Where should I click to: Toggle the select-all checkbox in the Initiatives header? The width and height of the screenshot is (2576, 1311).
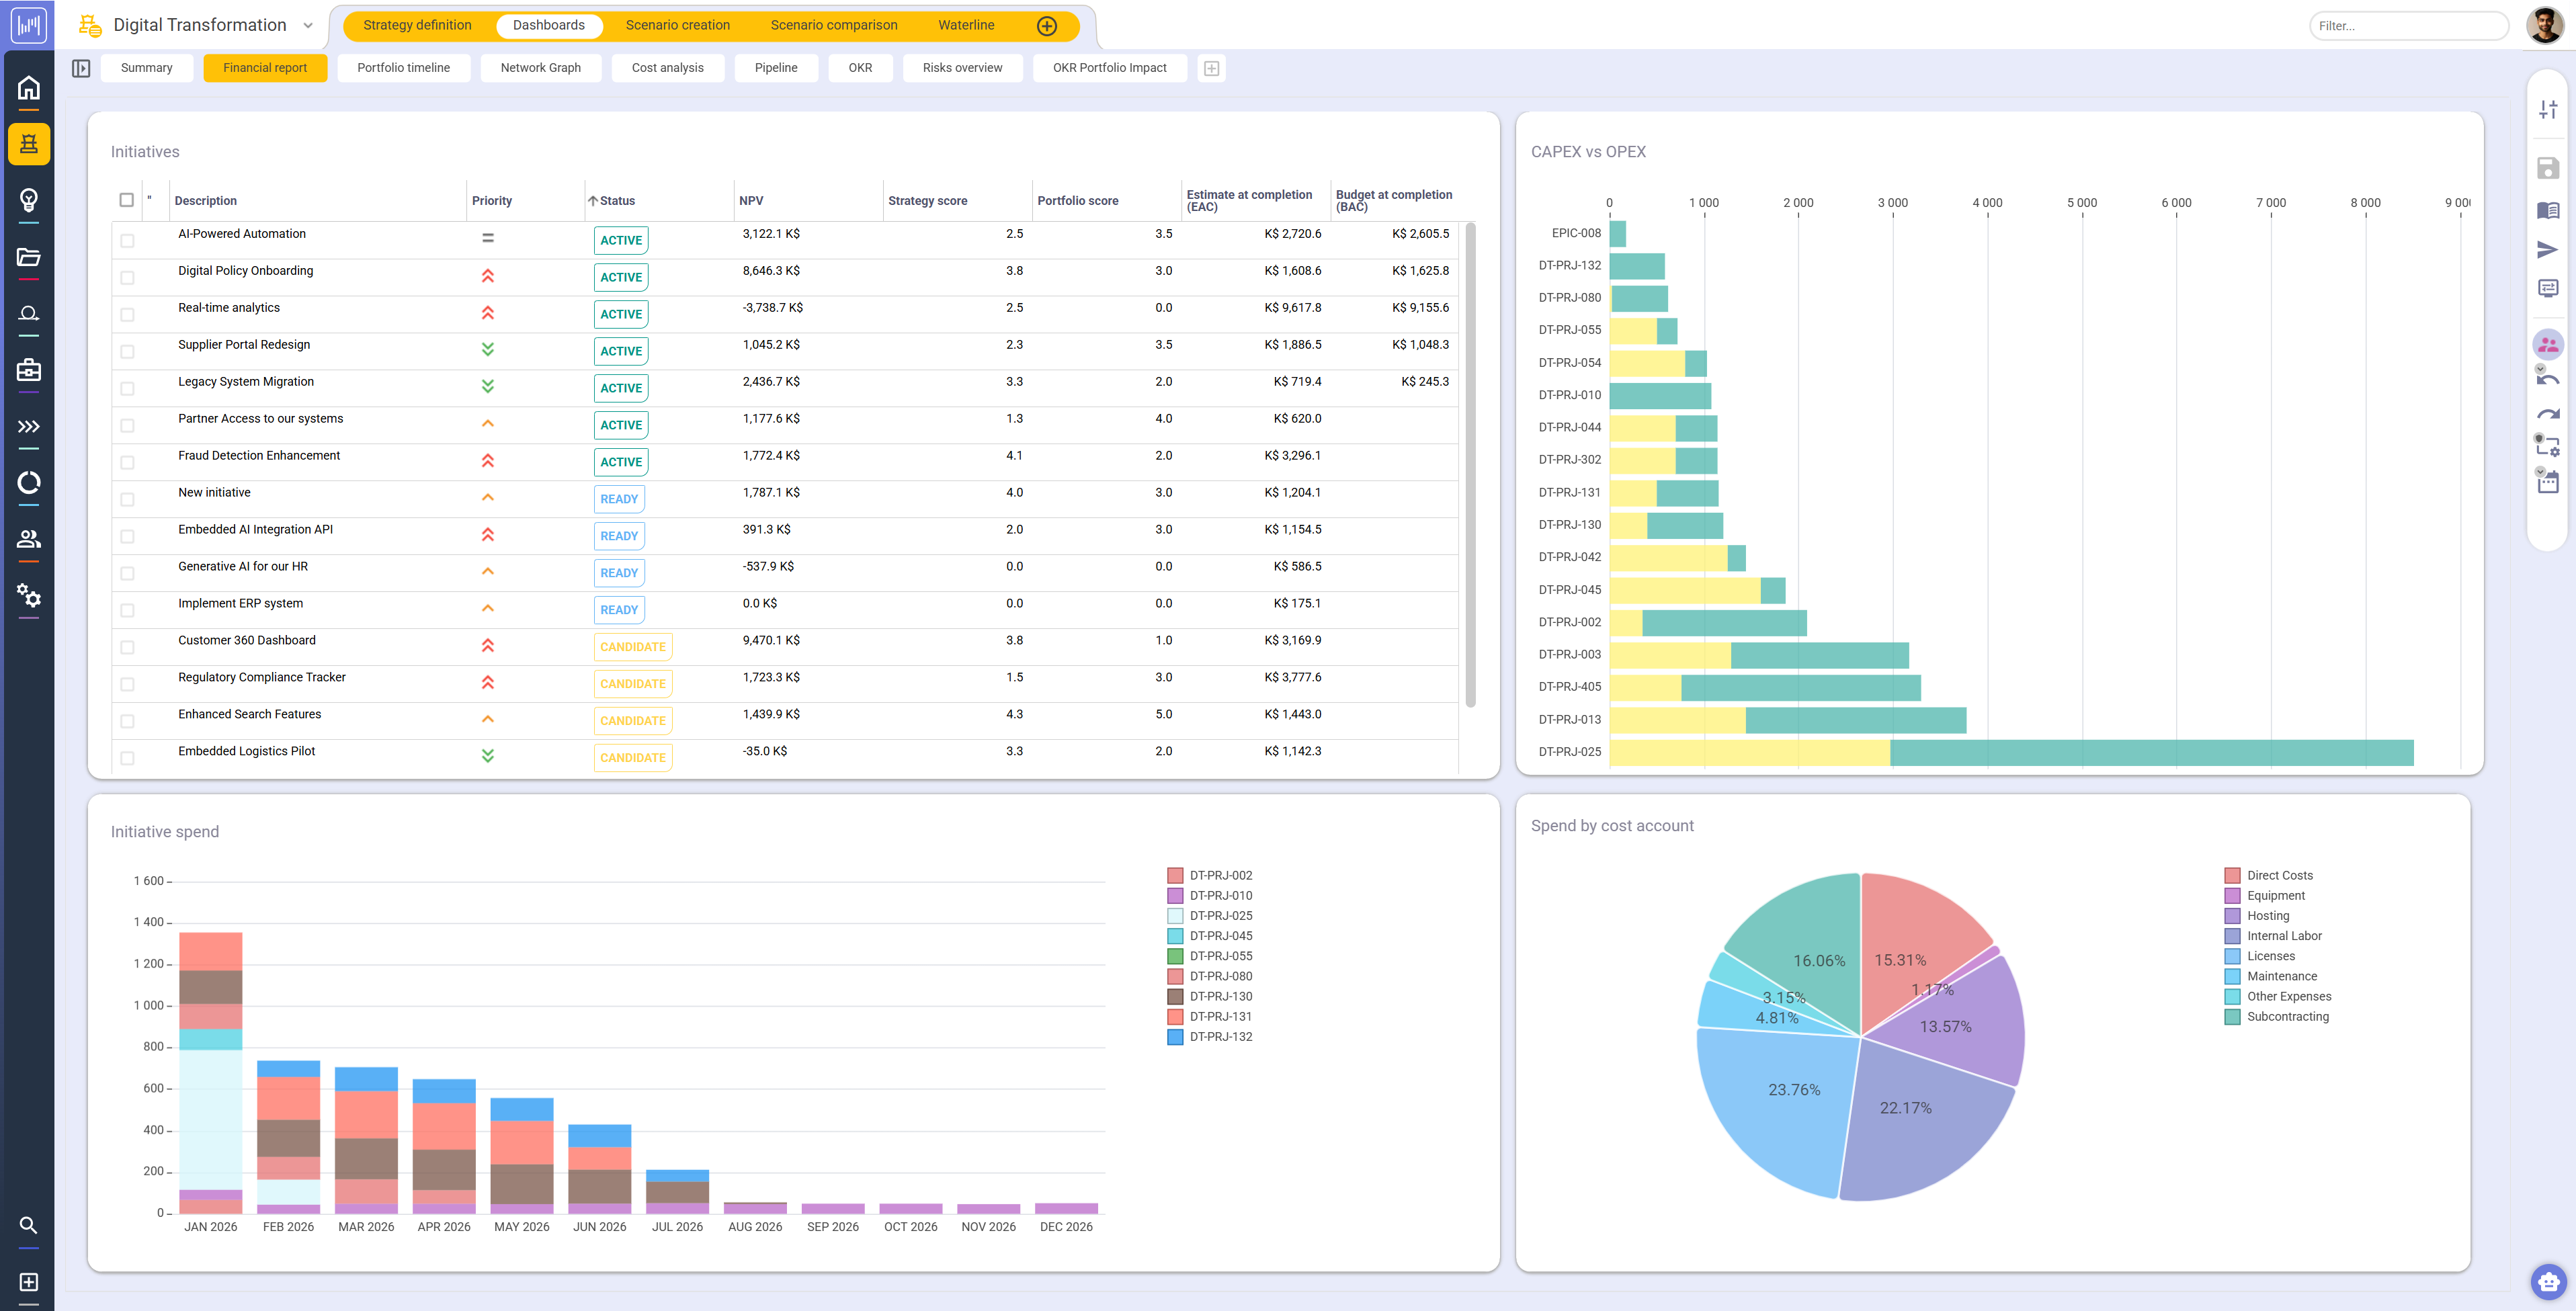127,200
